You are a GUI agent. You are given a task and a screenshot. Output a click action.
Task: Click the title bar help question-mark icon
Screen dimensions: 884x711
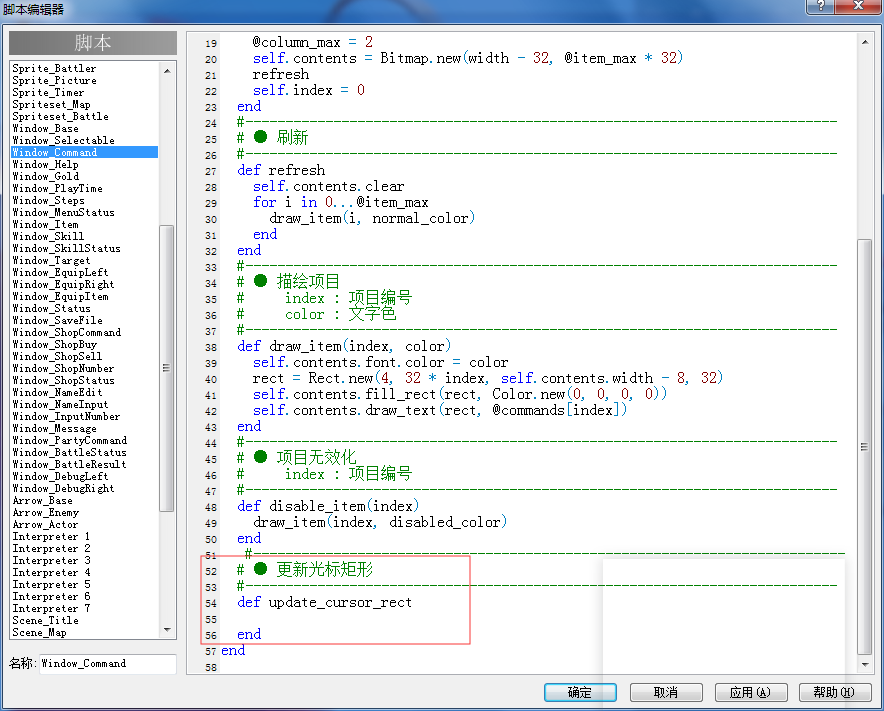(821, 6)
